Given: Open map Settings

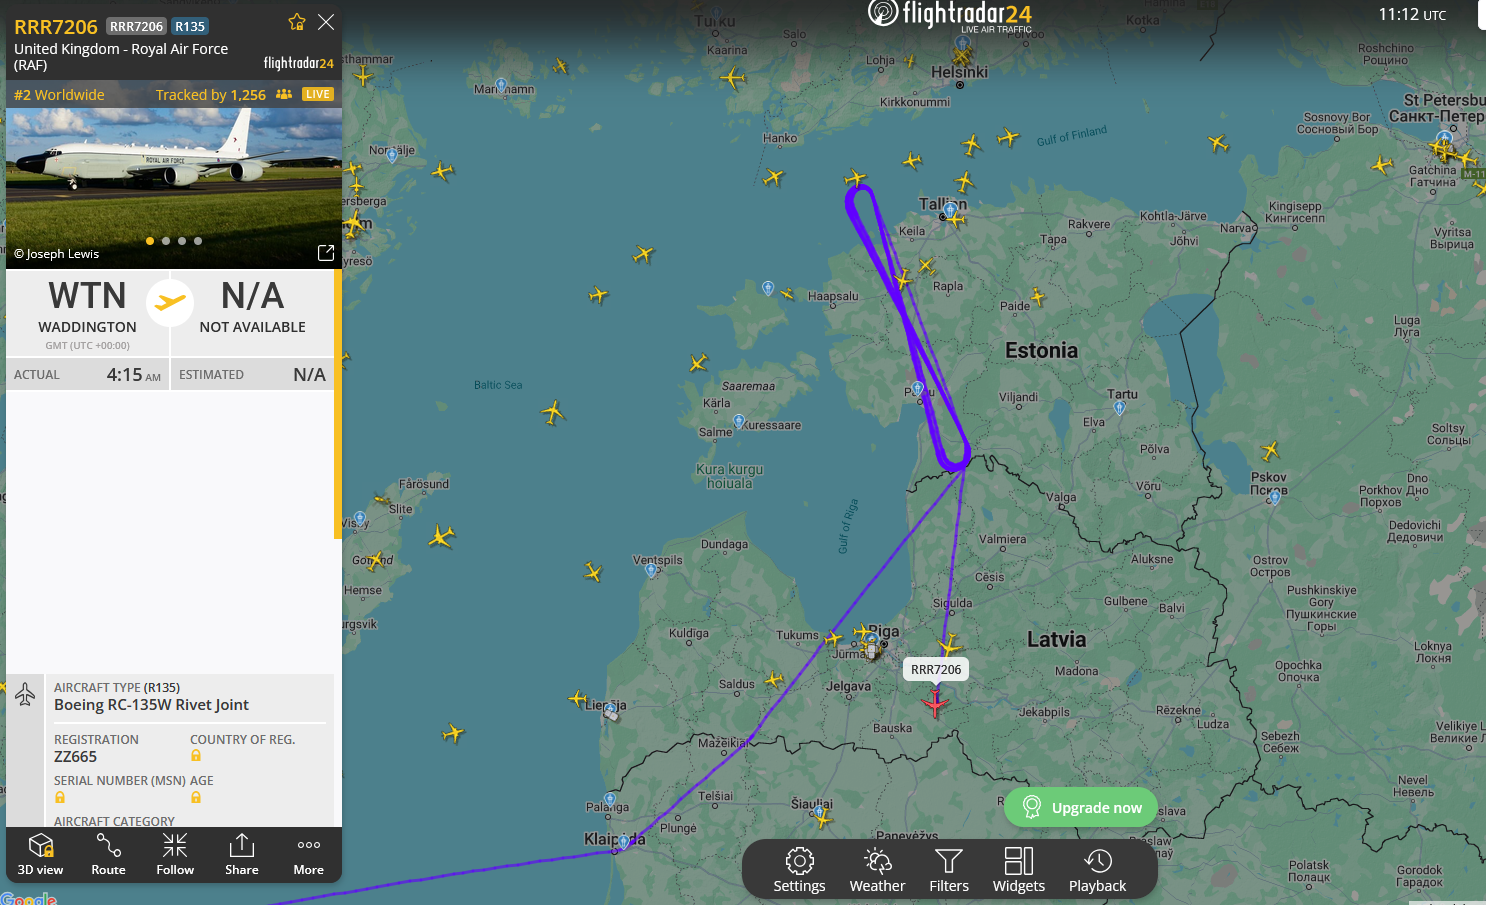Looking at the screenshot, I should (799, 870).
